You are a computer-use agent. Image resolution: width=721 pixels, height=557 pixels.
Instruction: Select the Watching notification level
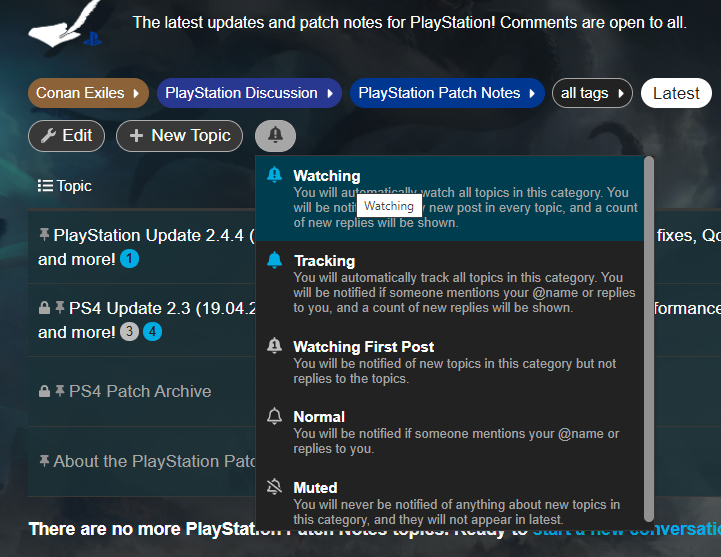pos(449,198)
